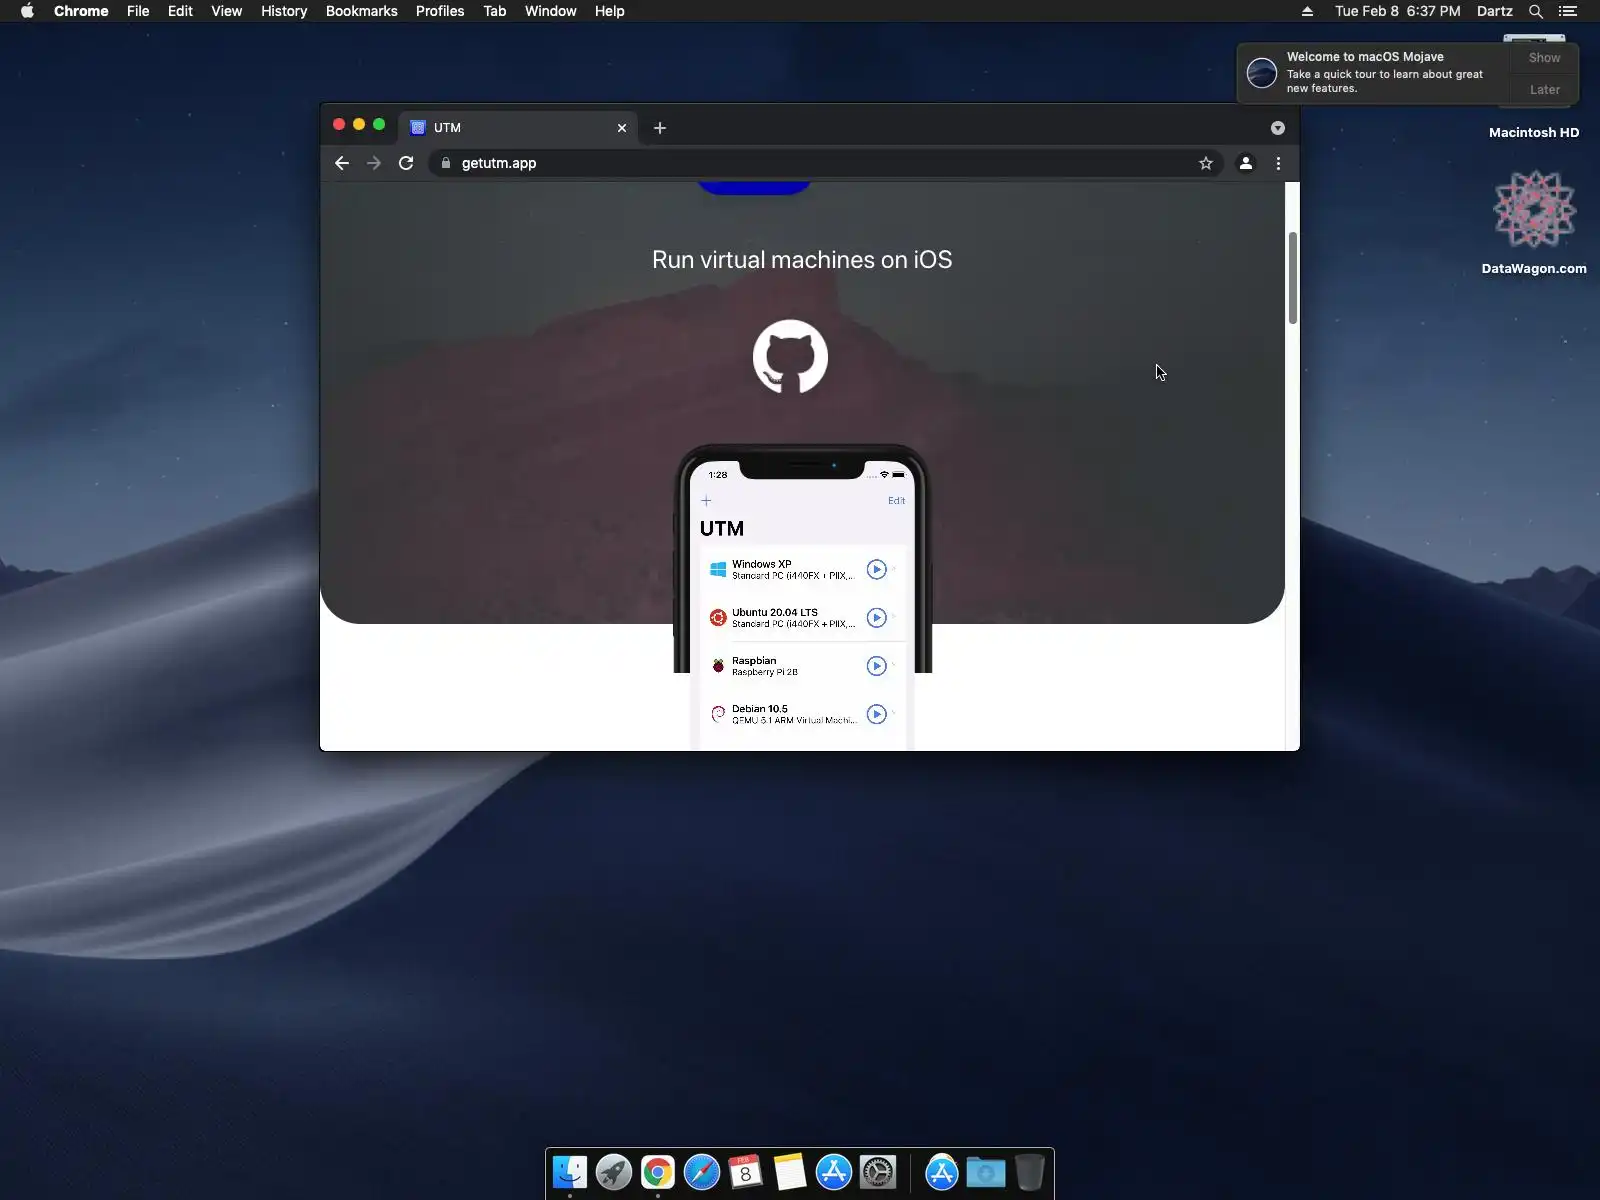This screenshot has width=1600, height=1200.
Task: Open the Apple menu
Action: tap(27, 11)
